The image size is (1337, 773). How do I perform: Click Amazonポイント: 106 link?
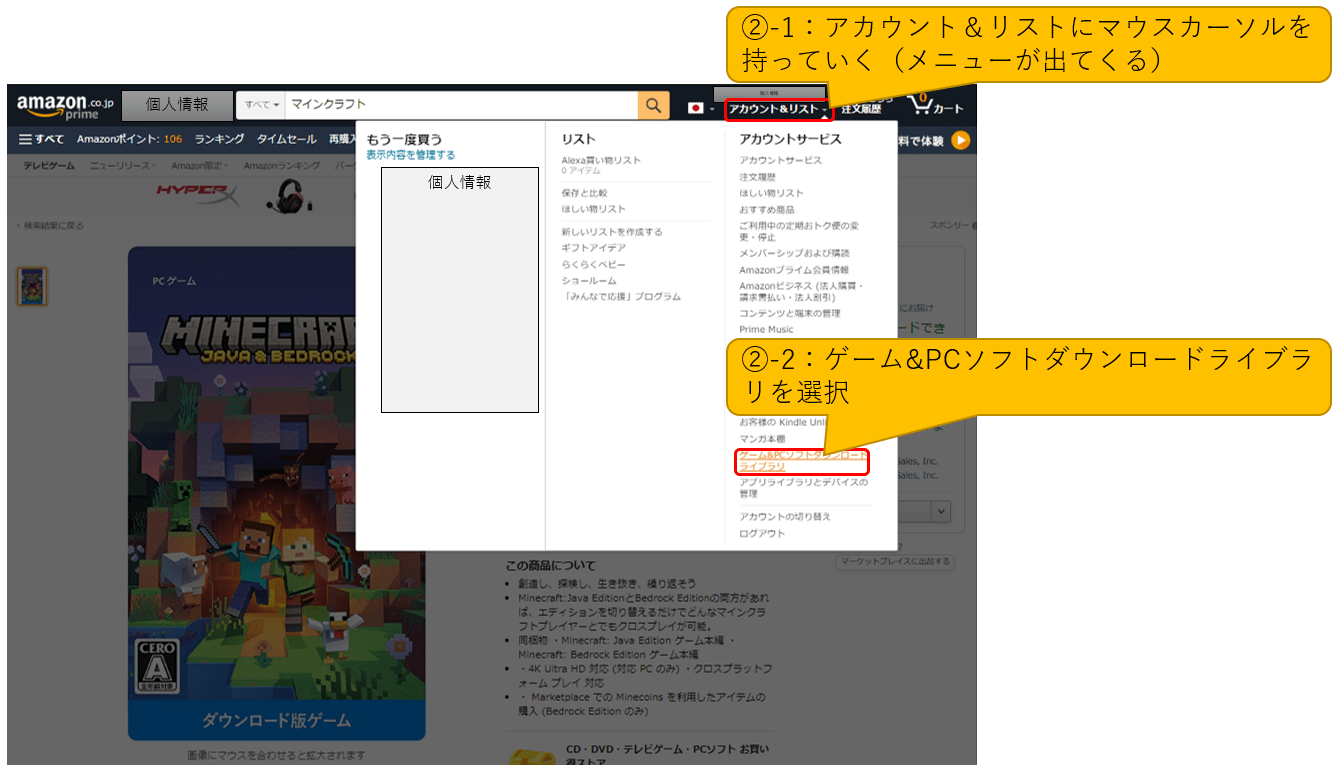coord(129,140)
